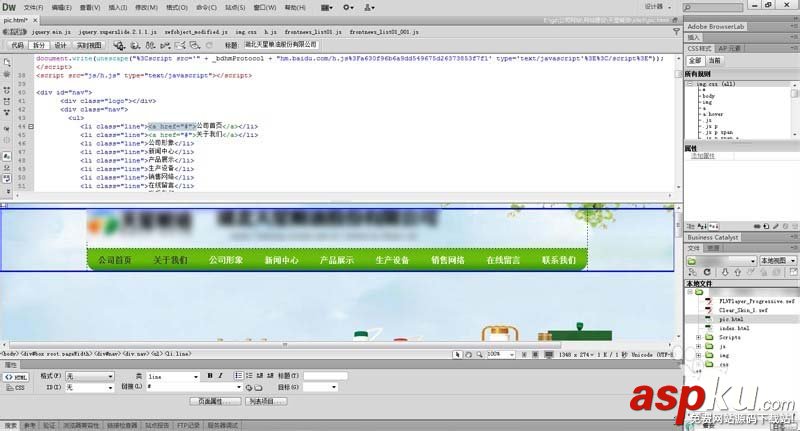Switch to Design view button
This screenshot has height=431, width=800.
[x=60, y=45]
